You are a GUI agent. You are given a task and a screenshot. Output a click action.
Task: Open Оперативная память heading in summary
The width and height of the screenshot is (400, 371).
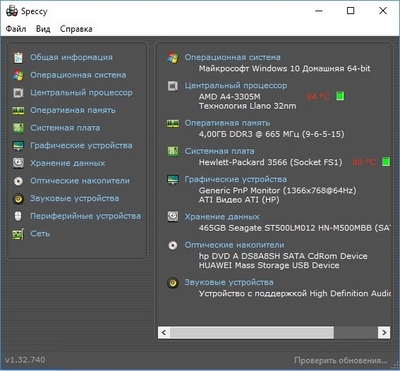pos(227,123)
